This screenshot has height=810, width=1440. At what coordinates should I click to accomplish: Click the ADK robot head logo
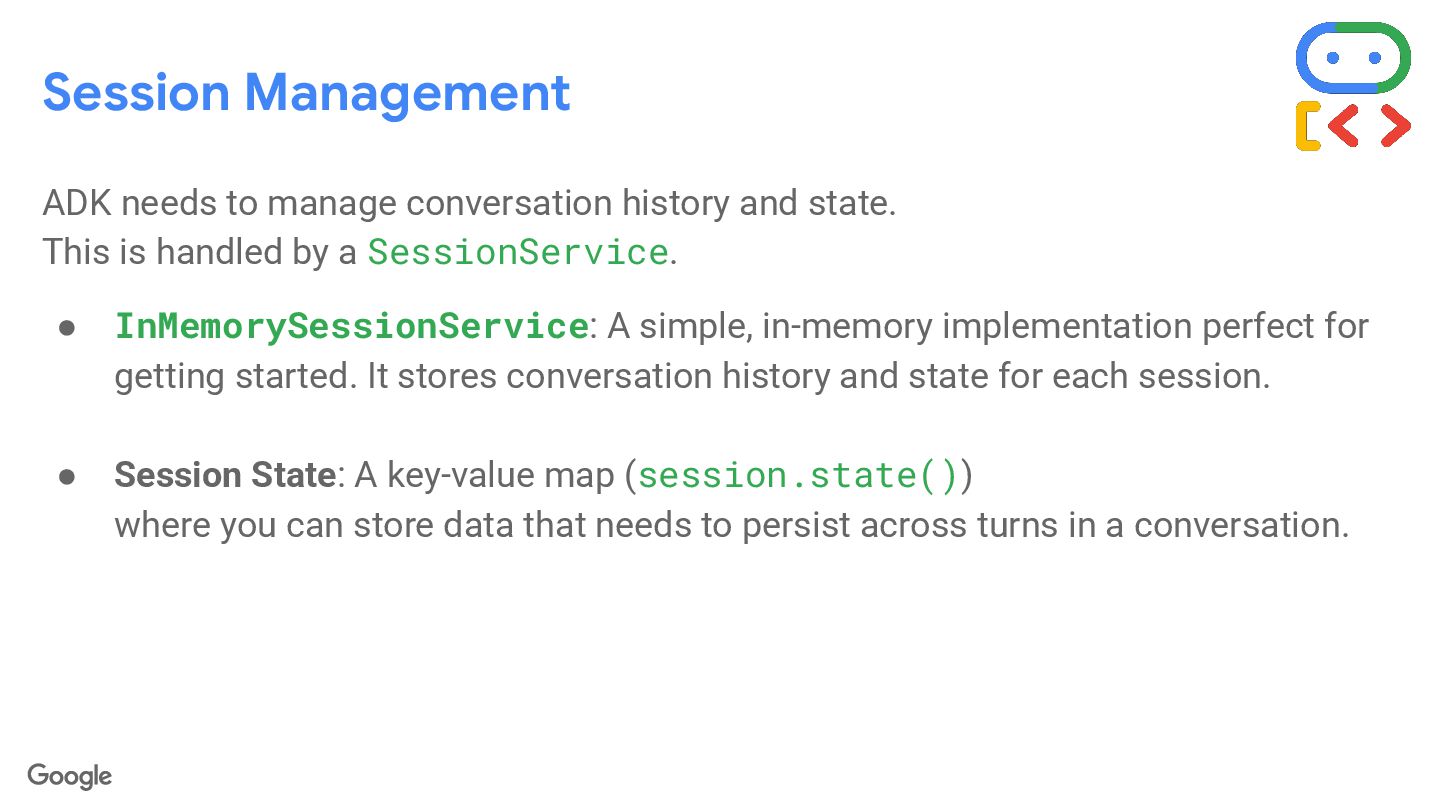(1353, 57)
